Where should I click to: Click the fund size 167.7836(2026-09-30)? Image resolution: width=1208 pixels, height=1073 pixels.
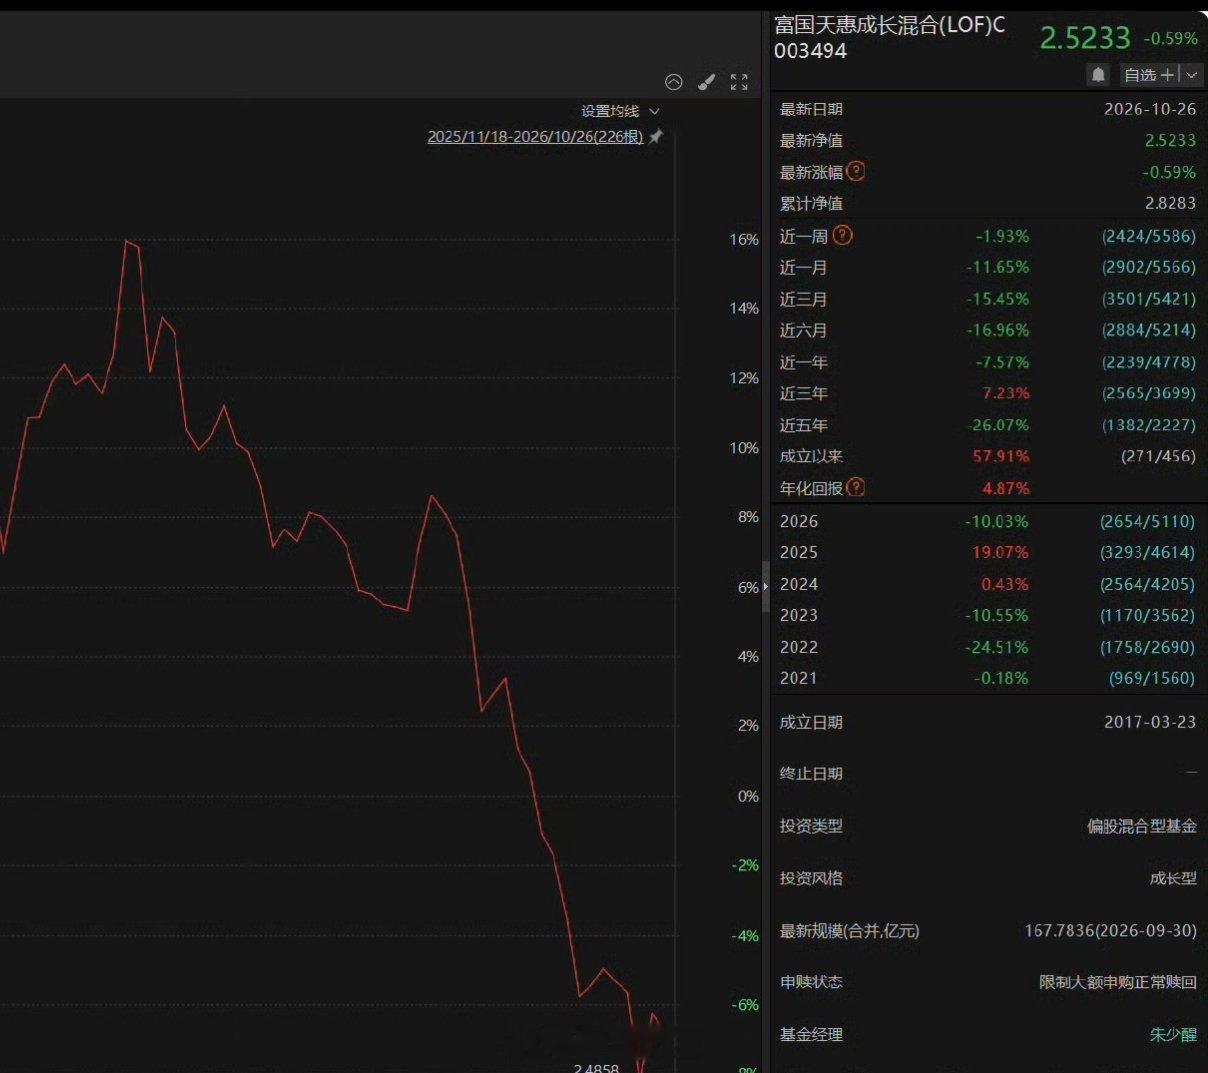pos(1110,930)
